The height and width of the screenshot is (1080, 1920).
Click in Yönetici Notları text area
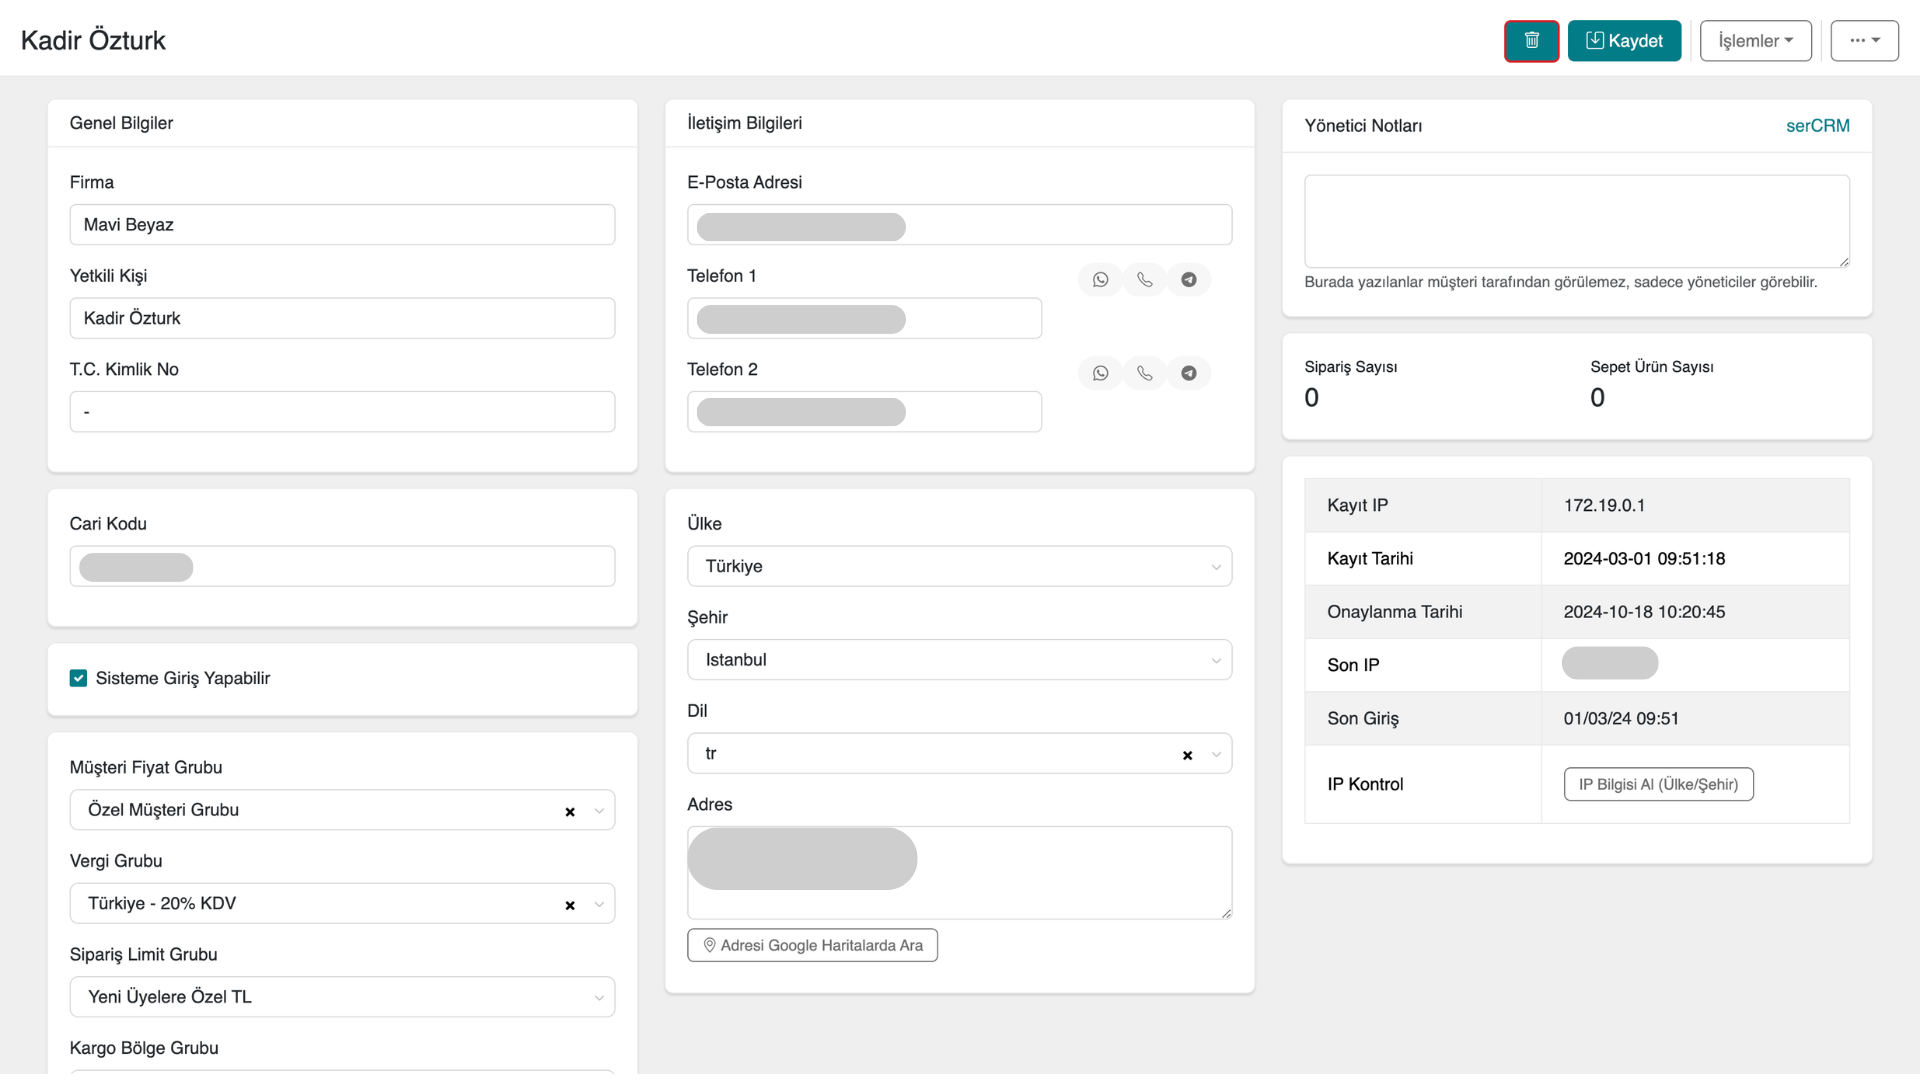pyautogui.click(x=1576, y=221)
